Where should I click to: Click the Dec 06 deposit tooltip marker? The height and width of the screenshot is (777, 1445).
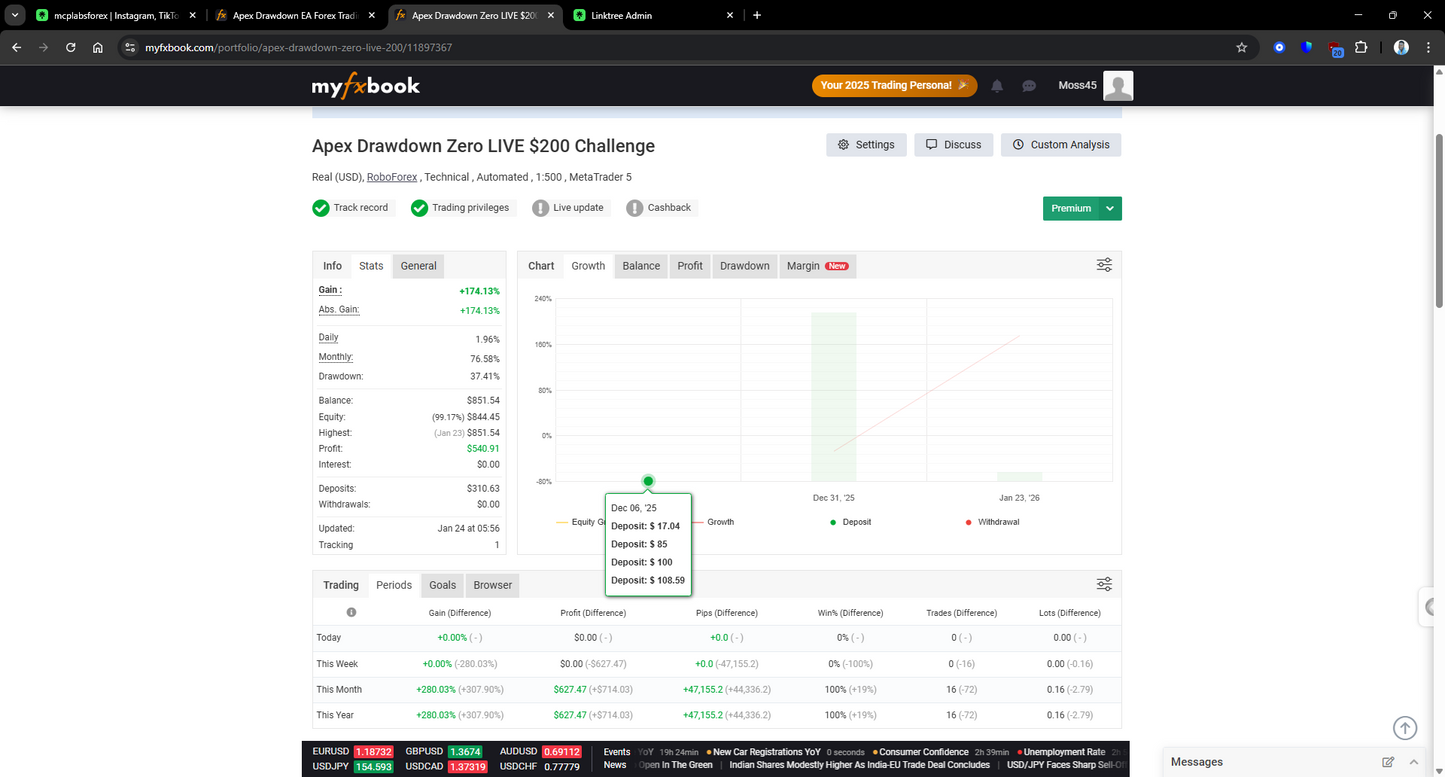tap(648, 481)
